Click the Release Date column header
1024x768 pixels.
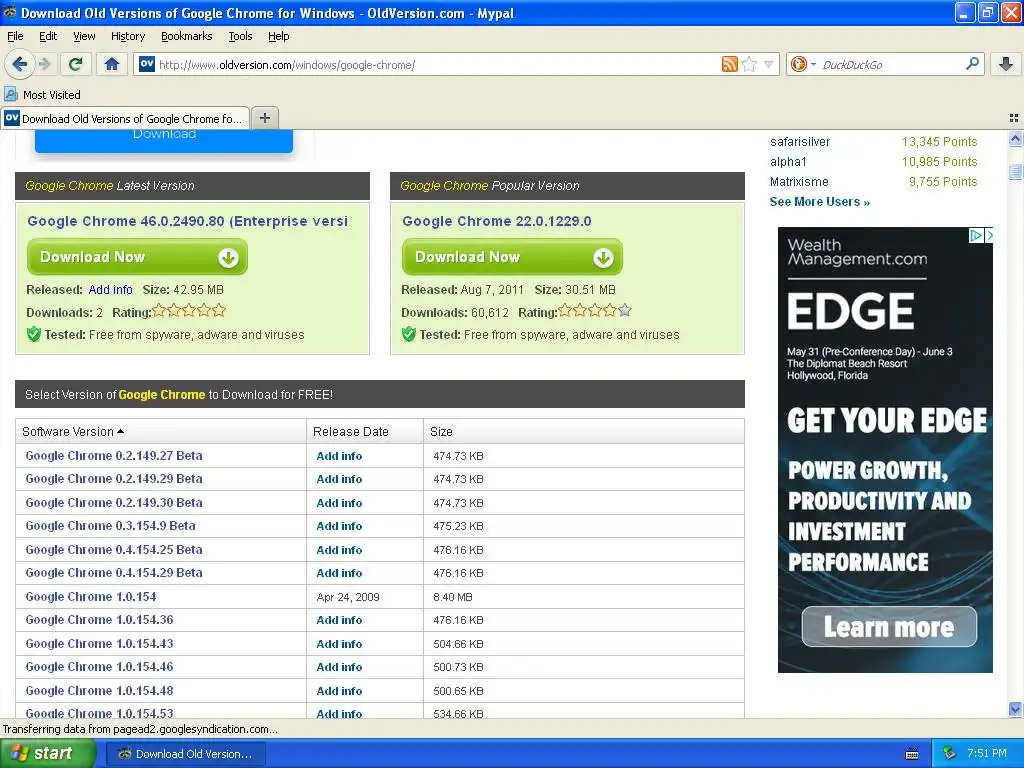pyautogui.click(x=364, y=432)
